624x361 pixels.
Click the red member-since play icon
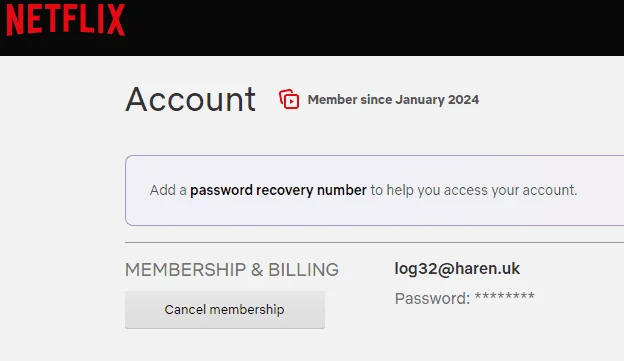pyautogui.click(x=289, y=99)
